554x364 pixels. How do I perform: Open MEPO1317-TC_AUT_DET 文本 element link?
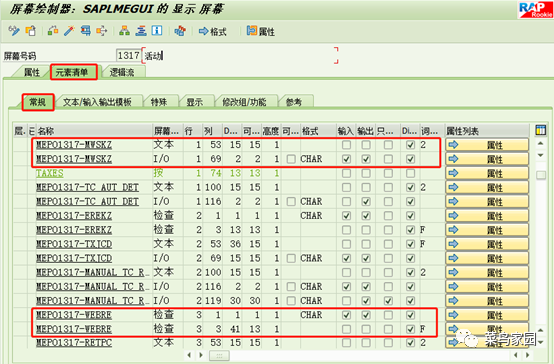(x=87, y=187)
